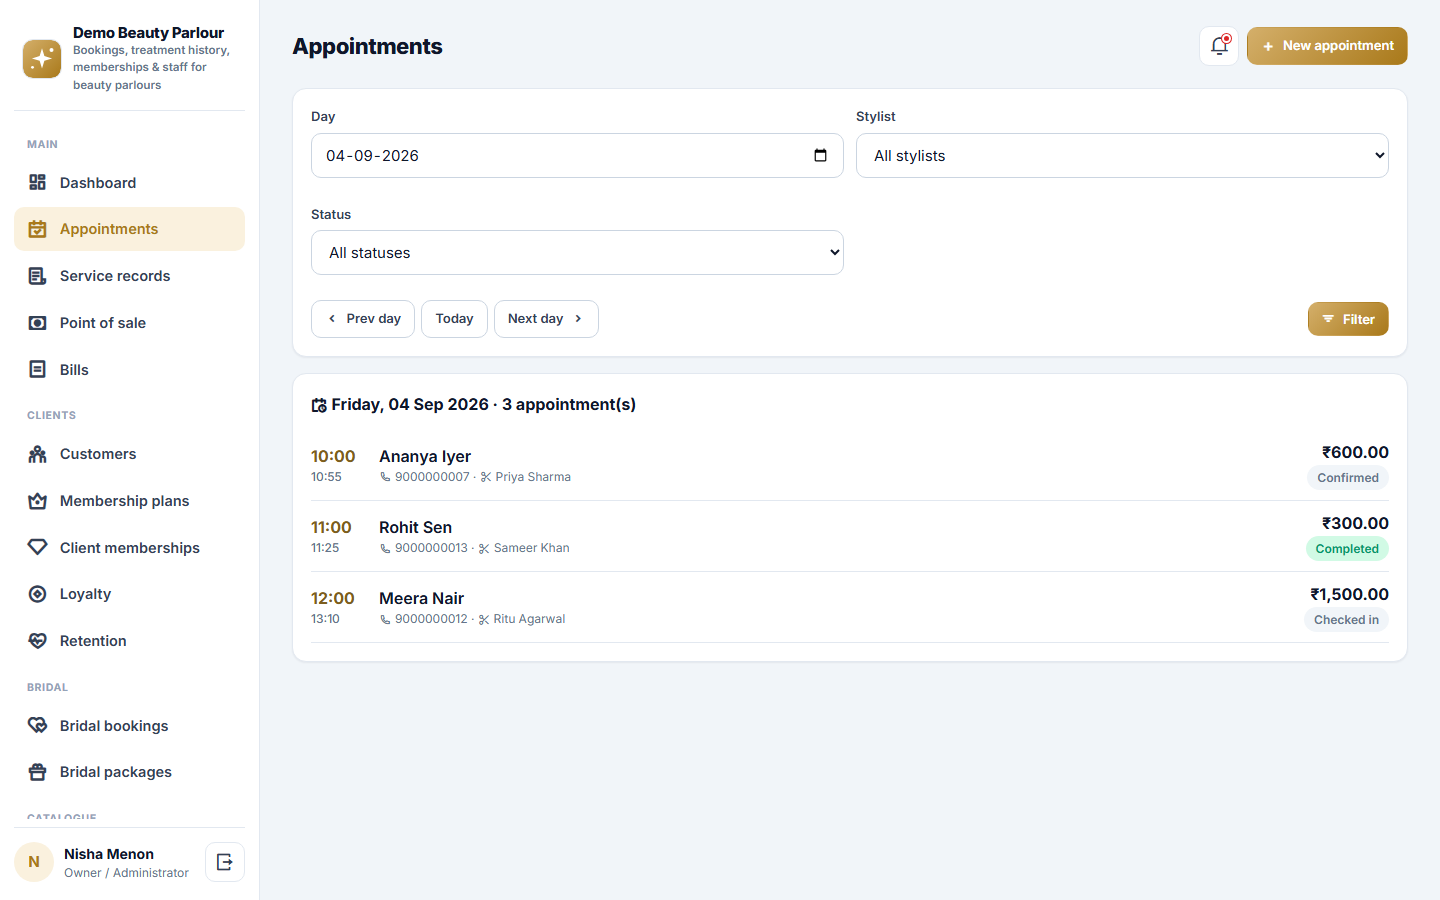The image size is (1440, 900).
Task: Click stylist name Ritu Agarwal
Action: (x=529, y=619)
